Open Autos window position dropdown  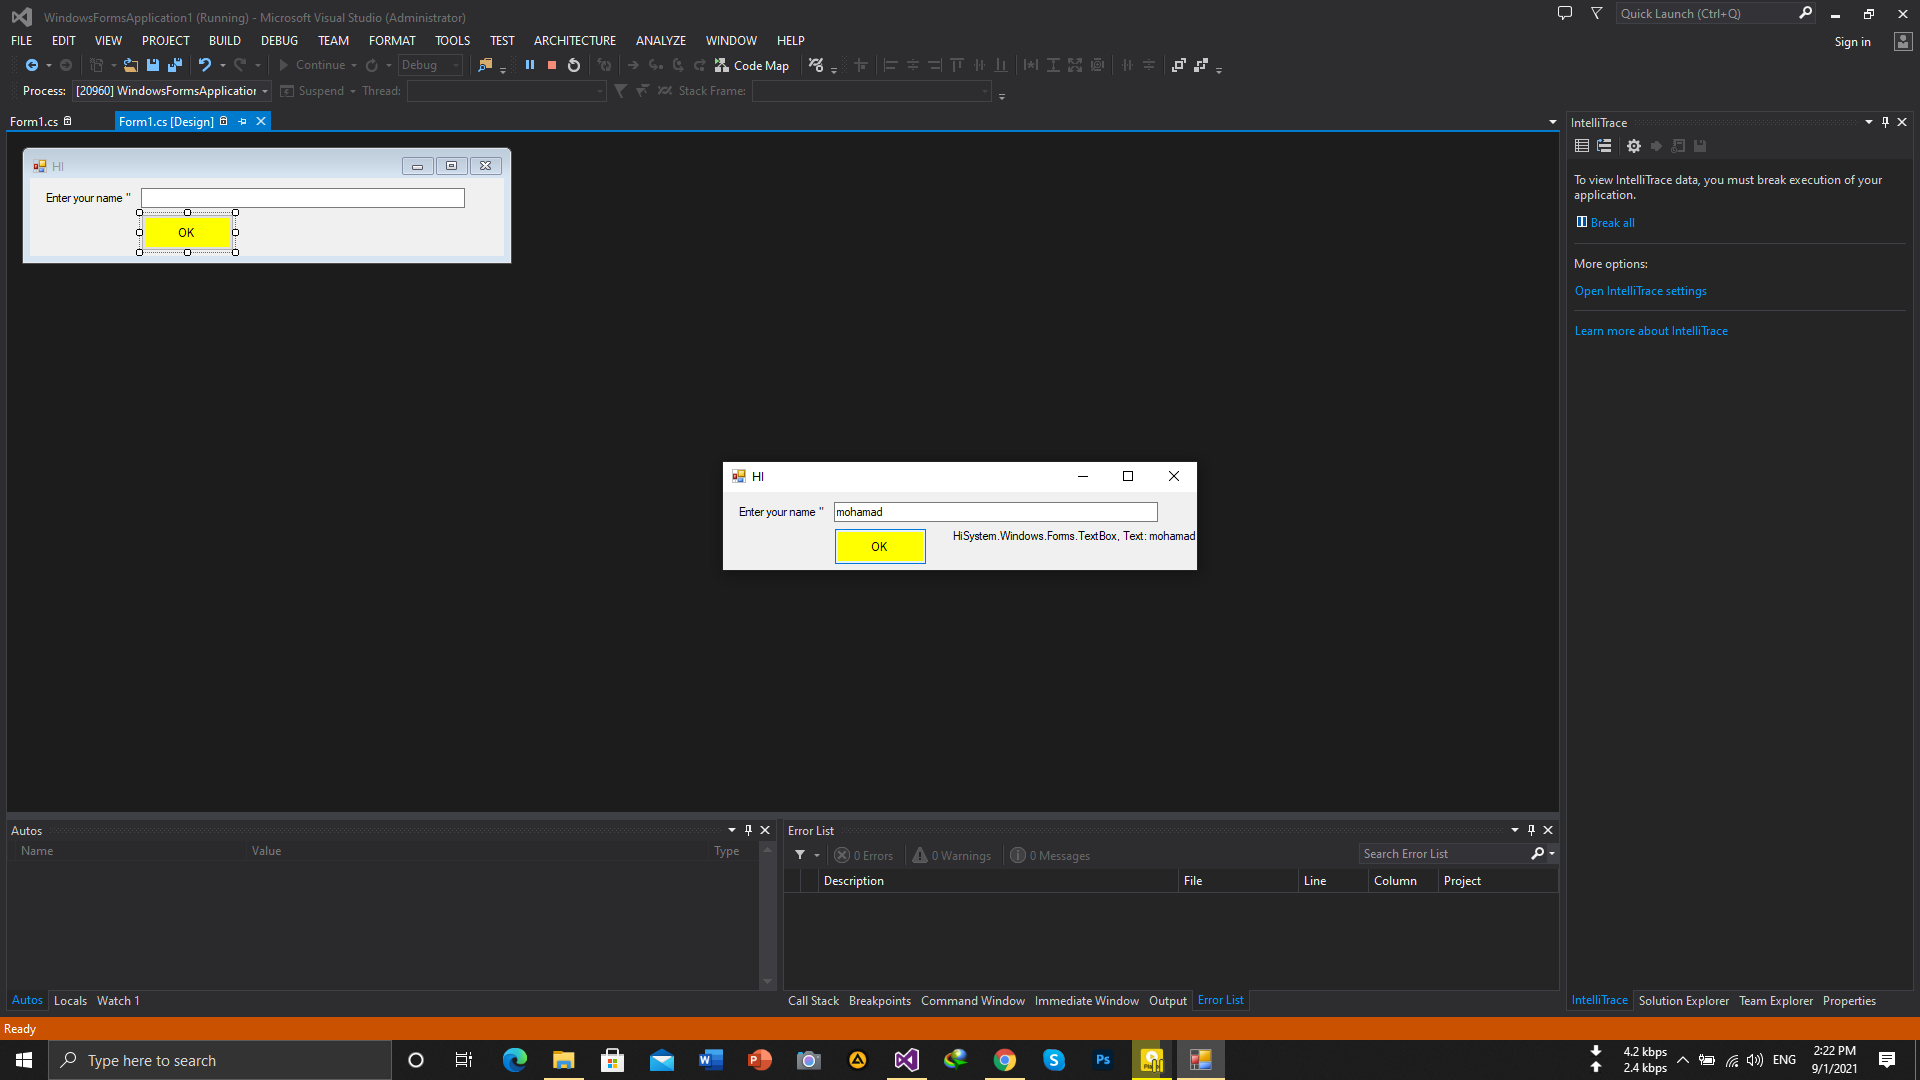tap(731, 830)
